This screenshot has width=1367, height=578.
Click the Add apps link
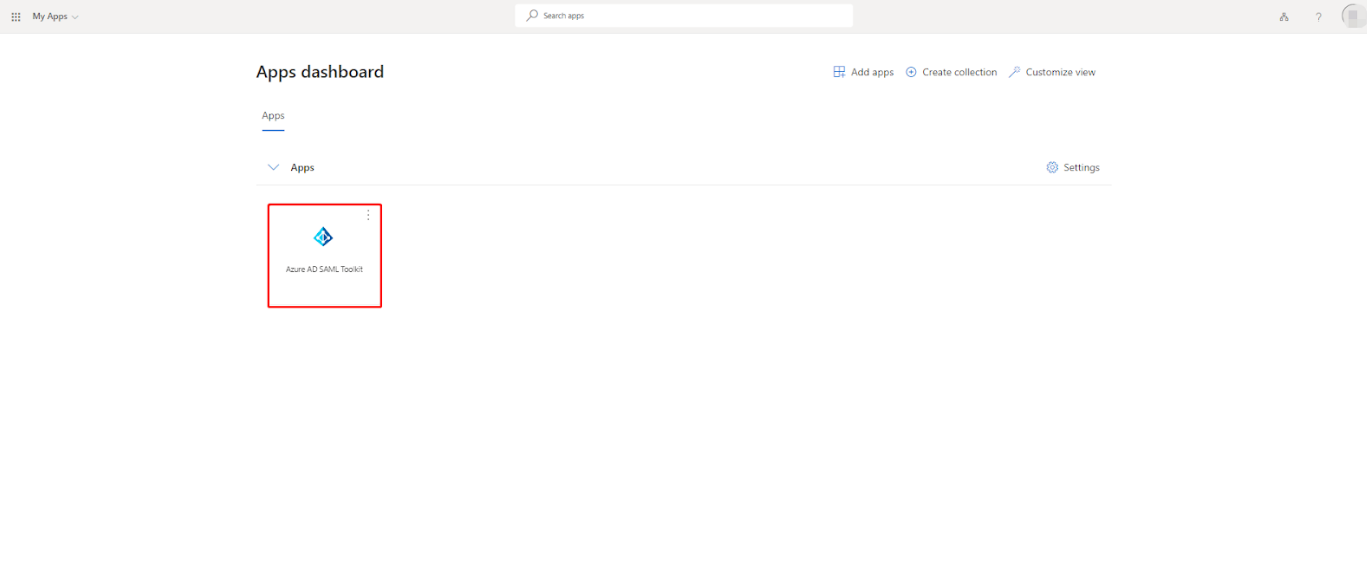[x=871, y=71]
